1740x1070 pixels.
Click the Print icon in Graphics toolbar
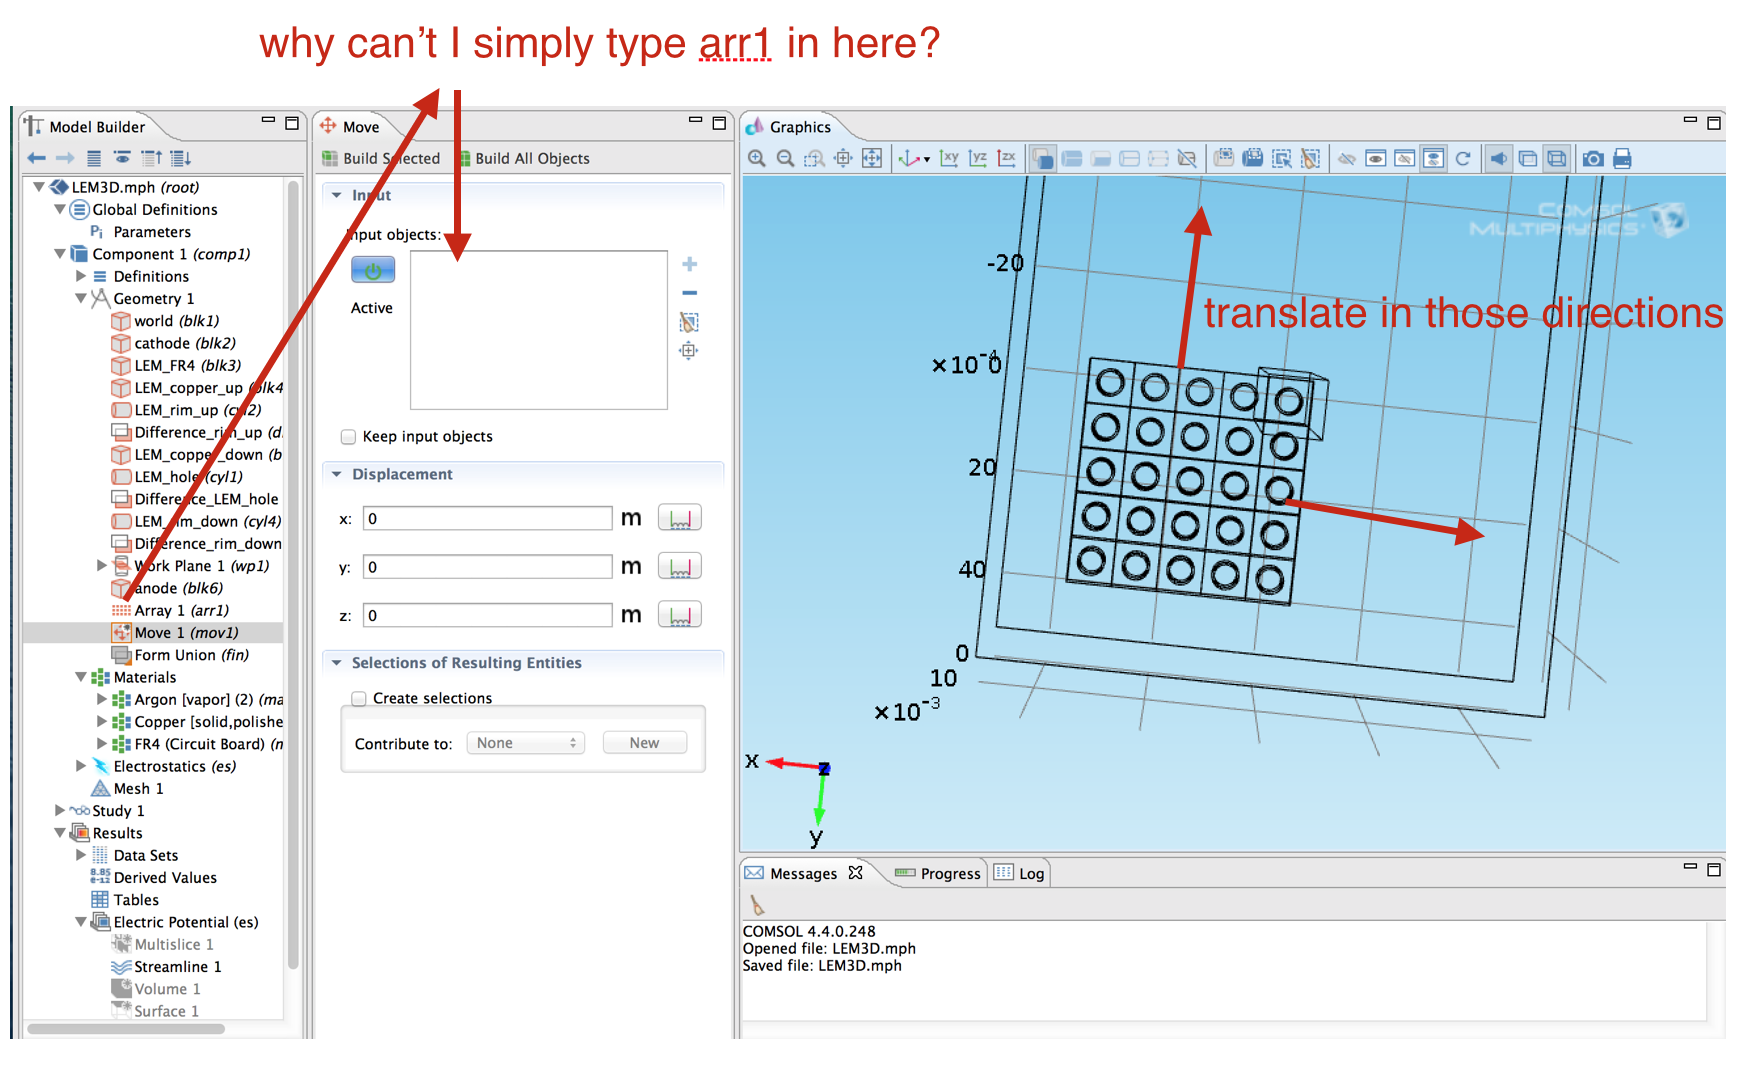1622,158
